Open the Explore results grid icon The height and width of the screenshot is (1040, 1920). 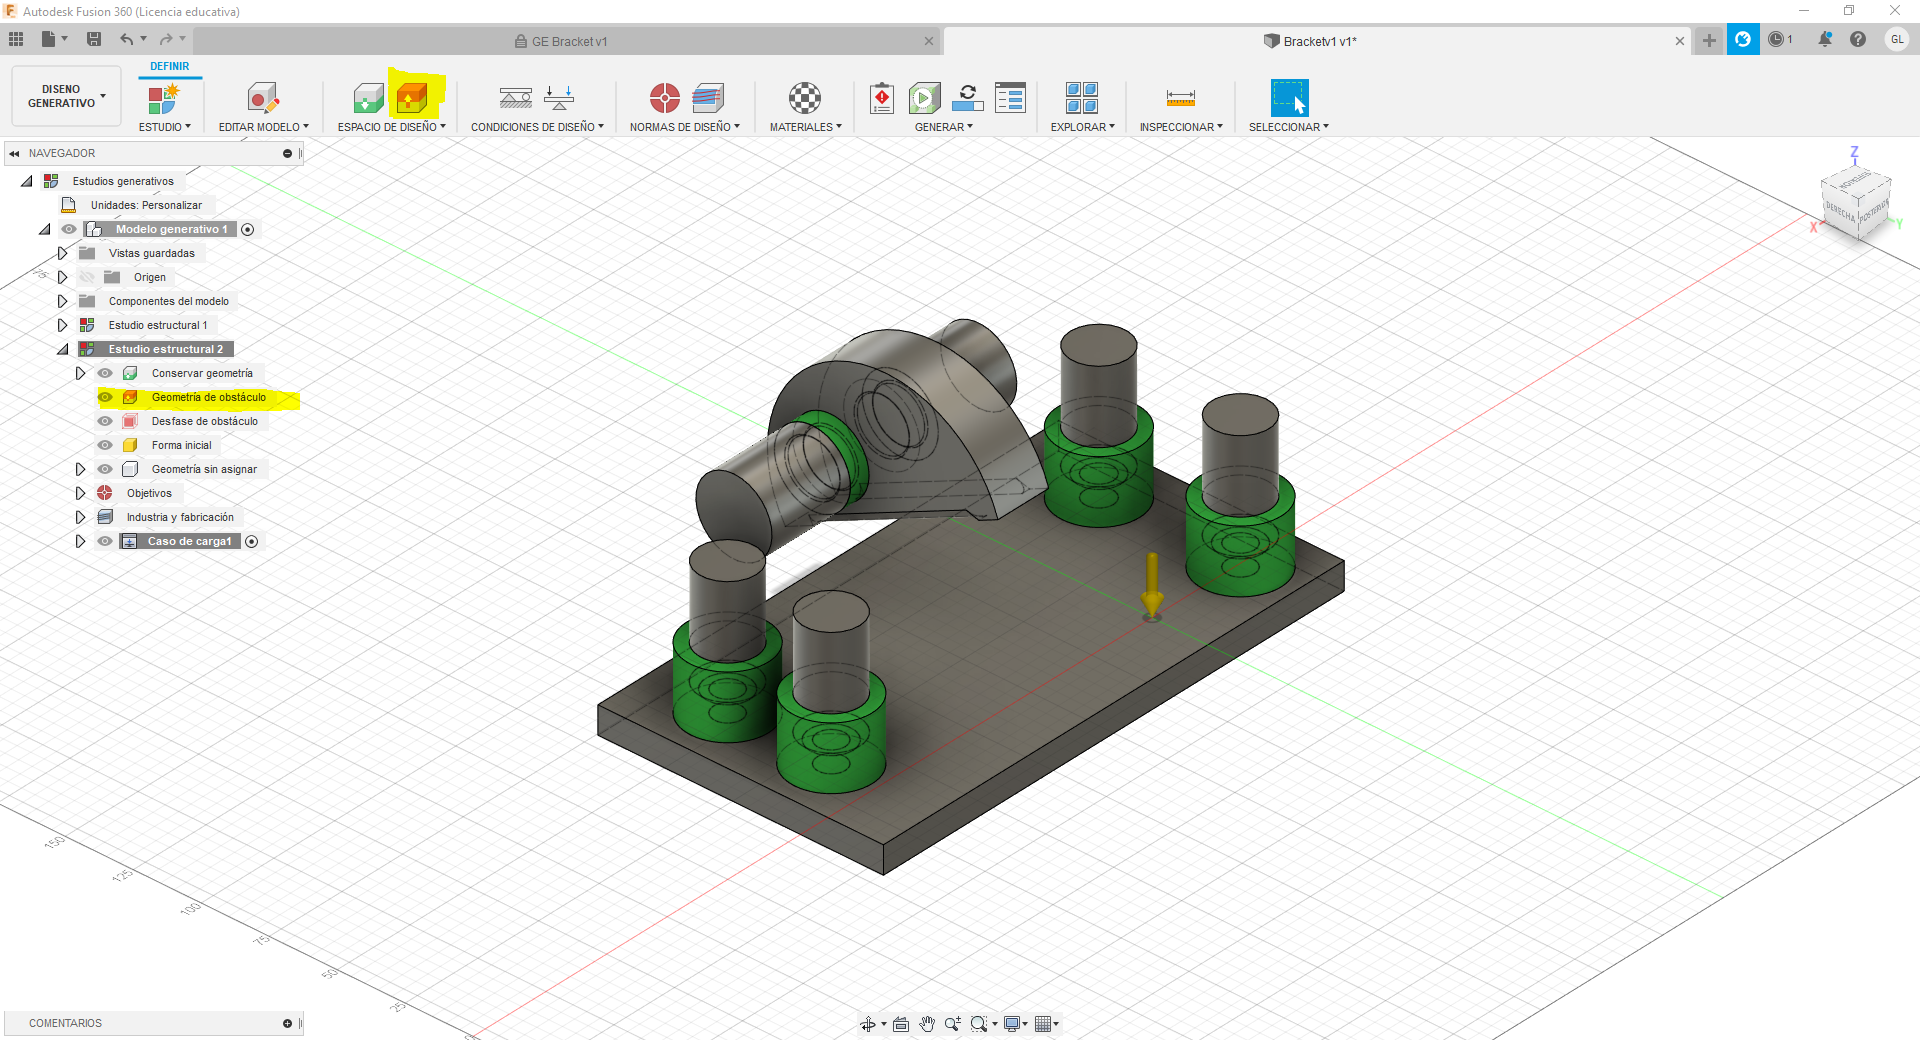pos(1082,98)
